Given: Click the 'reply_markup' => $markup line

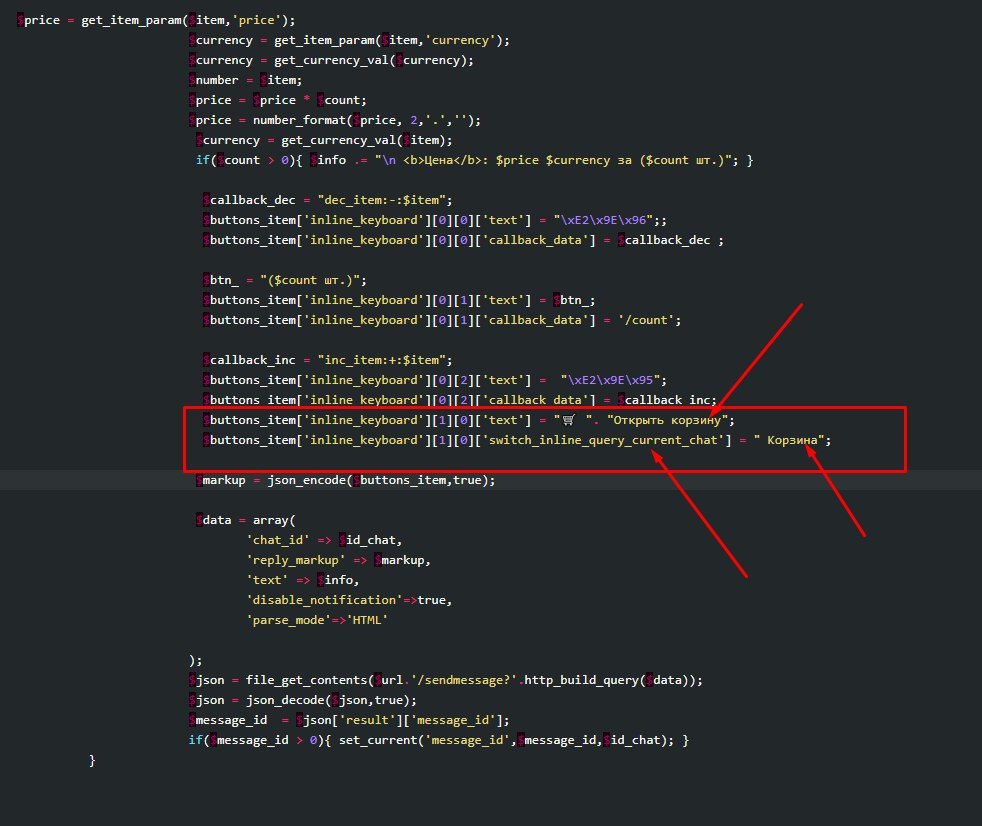Looking at the screenshot, I should pyautogui.click(x=338, y=561).
